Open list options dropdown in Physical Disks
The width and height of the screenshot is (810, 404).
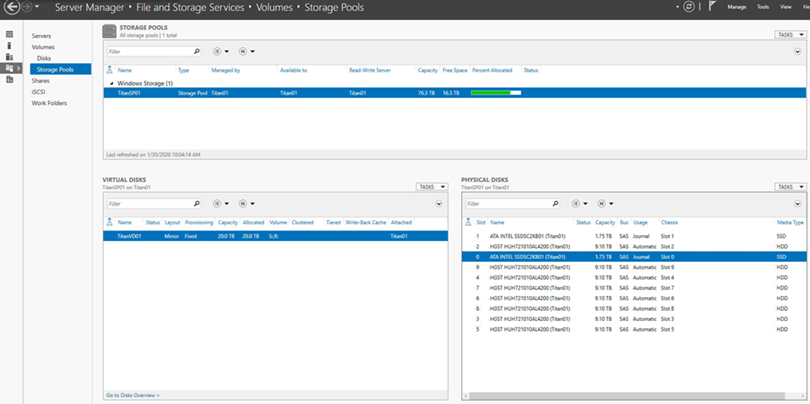tap(579, 204)
